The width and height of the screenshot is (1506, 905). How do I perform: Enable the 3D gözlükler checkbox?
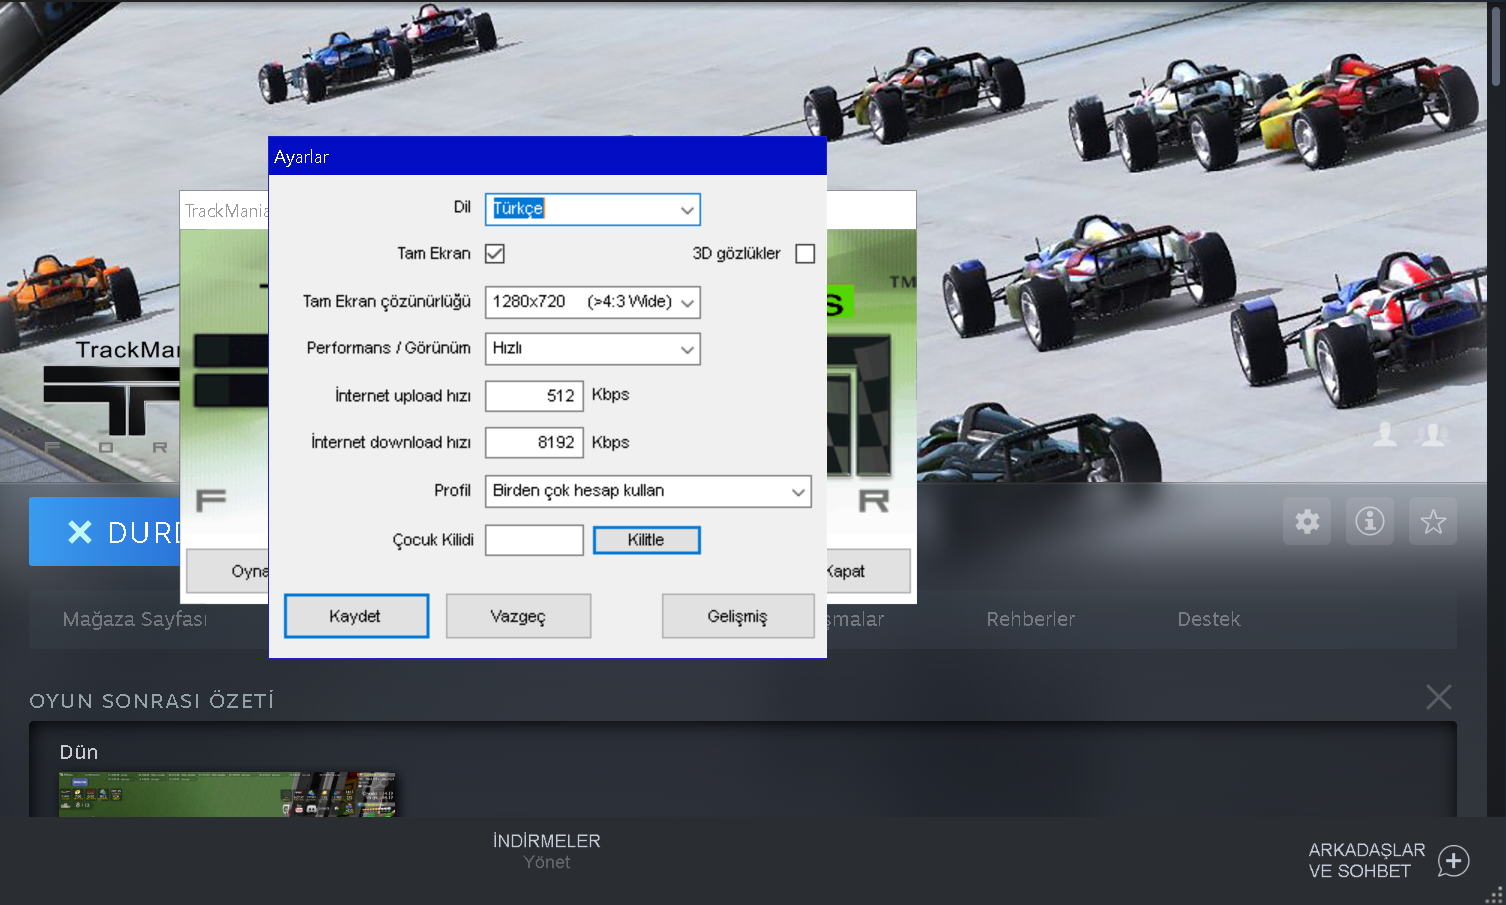pyautogui.click(x=805, y=254)
